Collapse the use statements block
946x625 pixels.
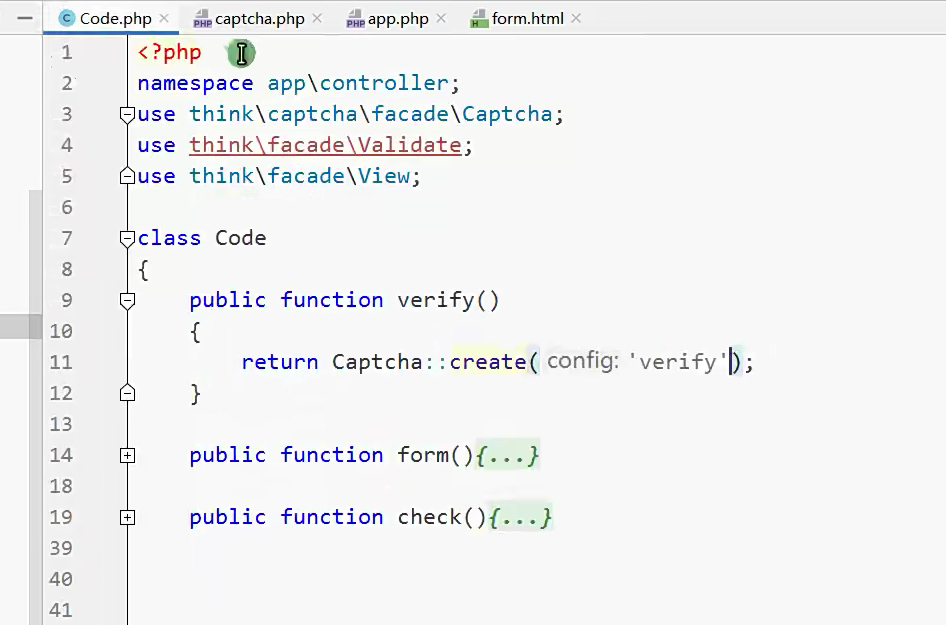tap(126, 114)
